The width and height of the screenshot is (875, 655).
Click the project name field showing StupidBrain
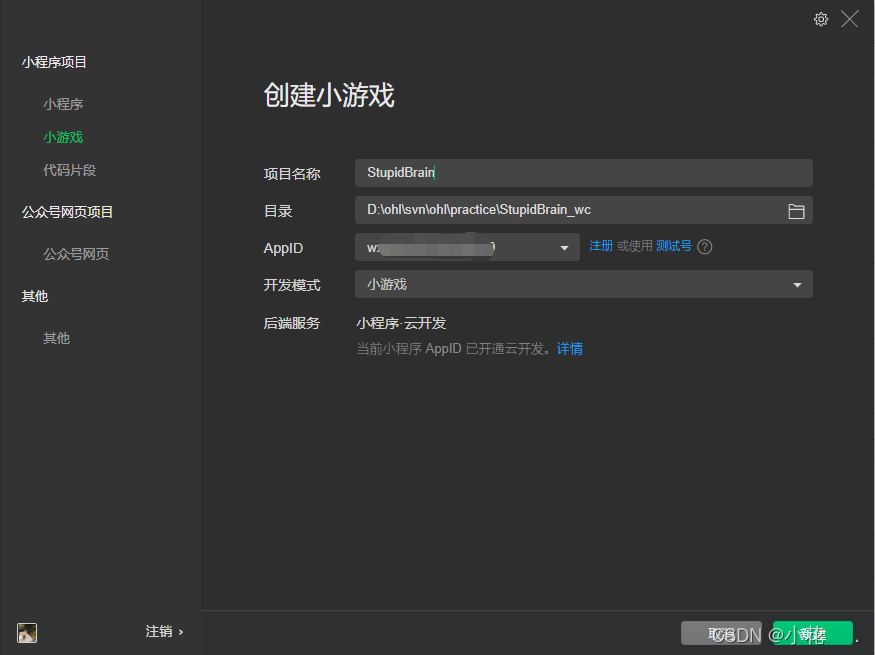click(584, 172)
